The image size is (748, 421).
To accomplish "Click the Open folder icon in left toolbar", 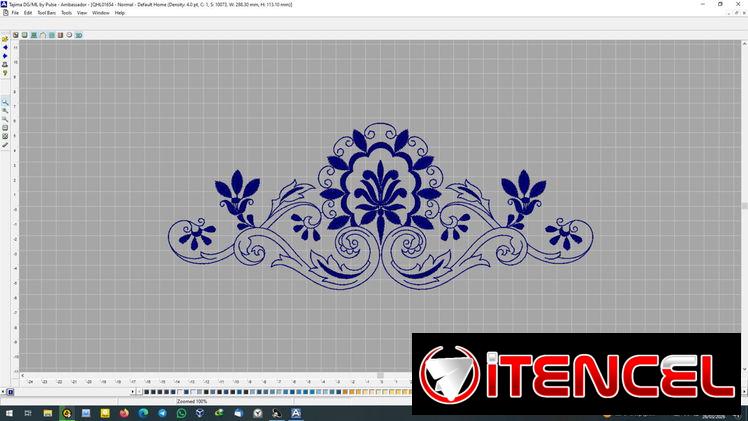I will (x=5, y=39).
